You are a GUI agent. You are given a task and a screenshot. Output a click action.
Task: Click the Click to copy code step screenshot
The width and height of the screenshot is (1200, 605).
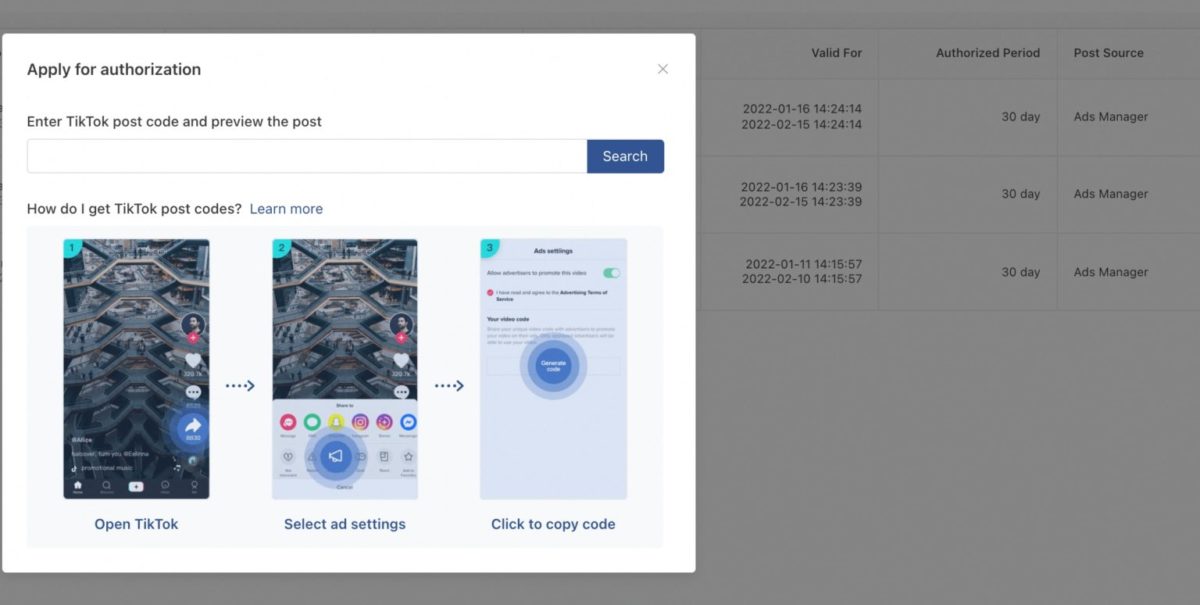click(553, 369)
